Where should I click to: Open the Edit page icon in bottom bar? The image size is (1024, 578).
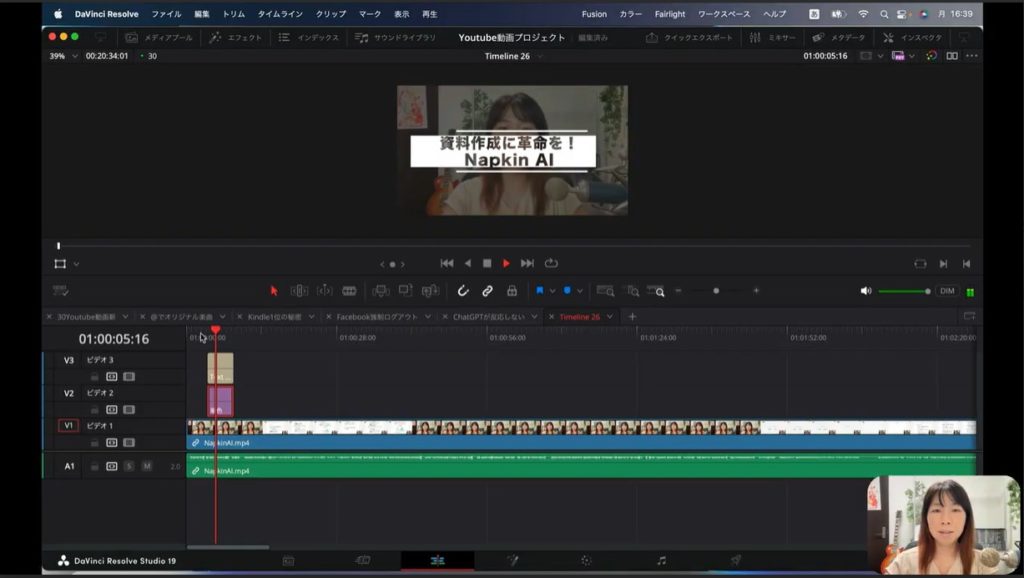(x=437, y=561)
